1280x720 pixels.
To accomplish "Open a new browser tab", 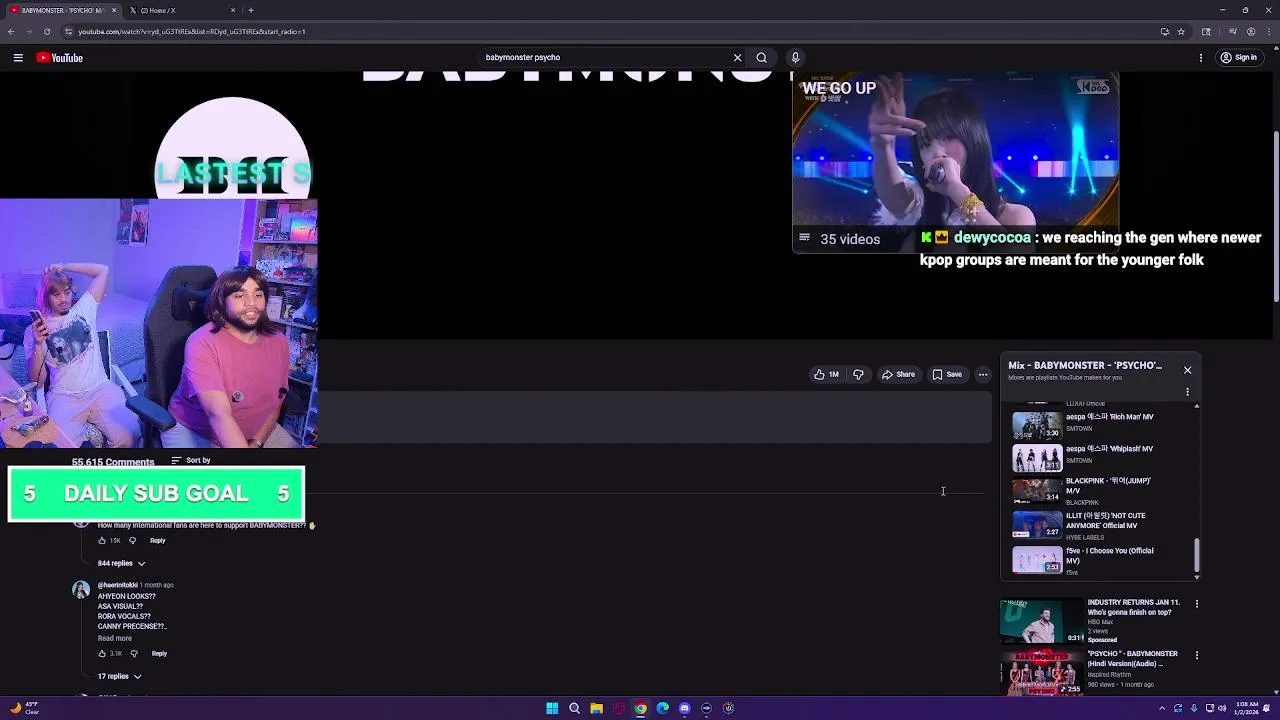I will [x=251, y=10].
